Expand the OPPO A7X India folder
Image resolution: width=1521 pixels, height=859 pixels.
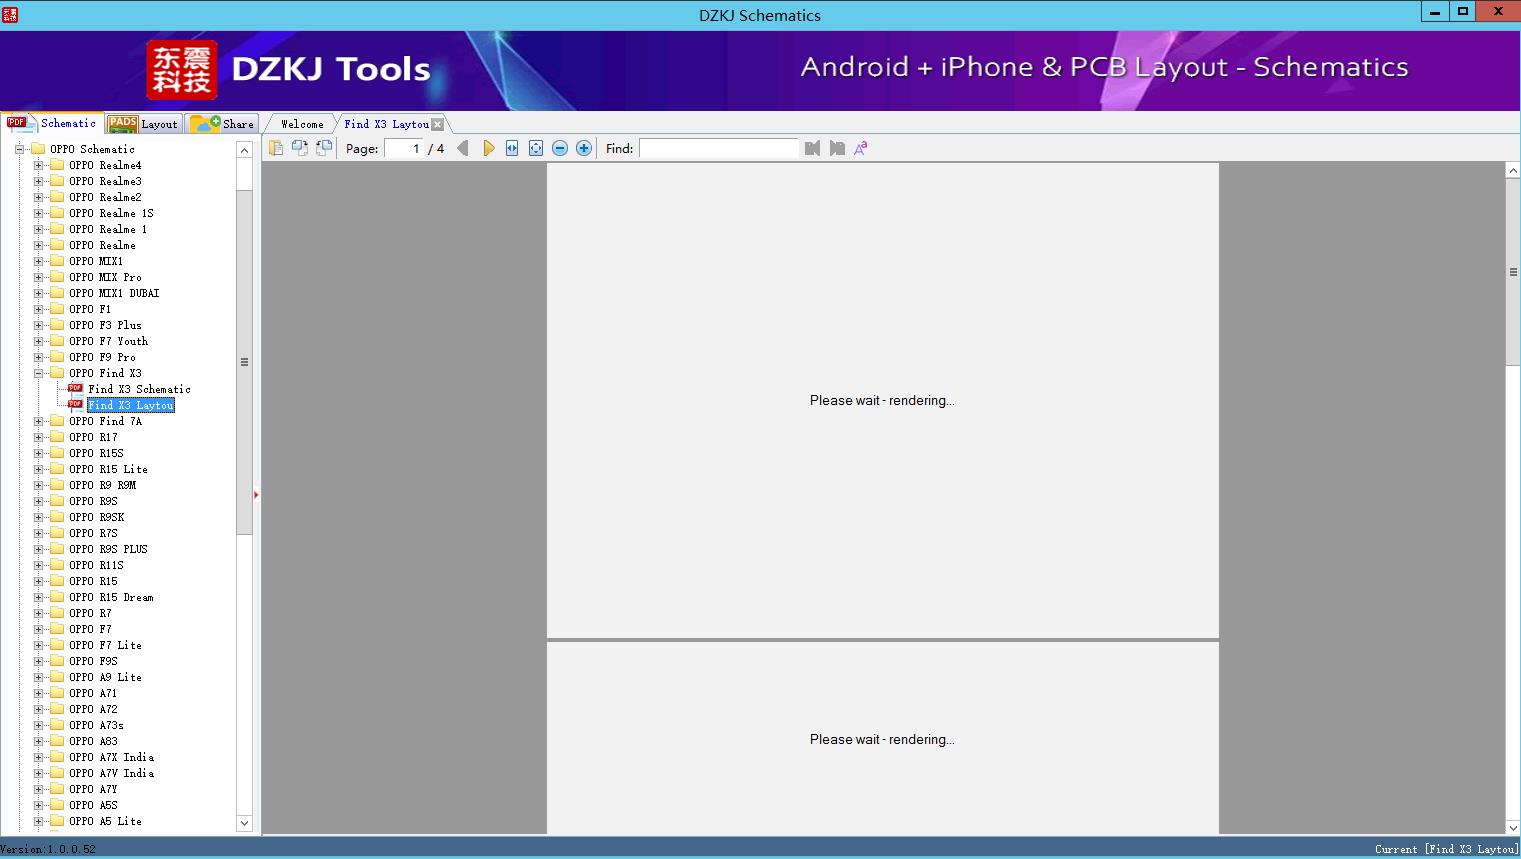pyautogui.click(x=39, y=757)
